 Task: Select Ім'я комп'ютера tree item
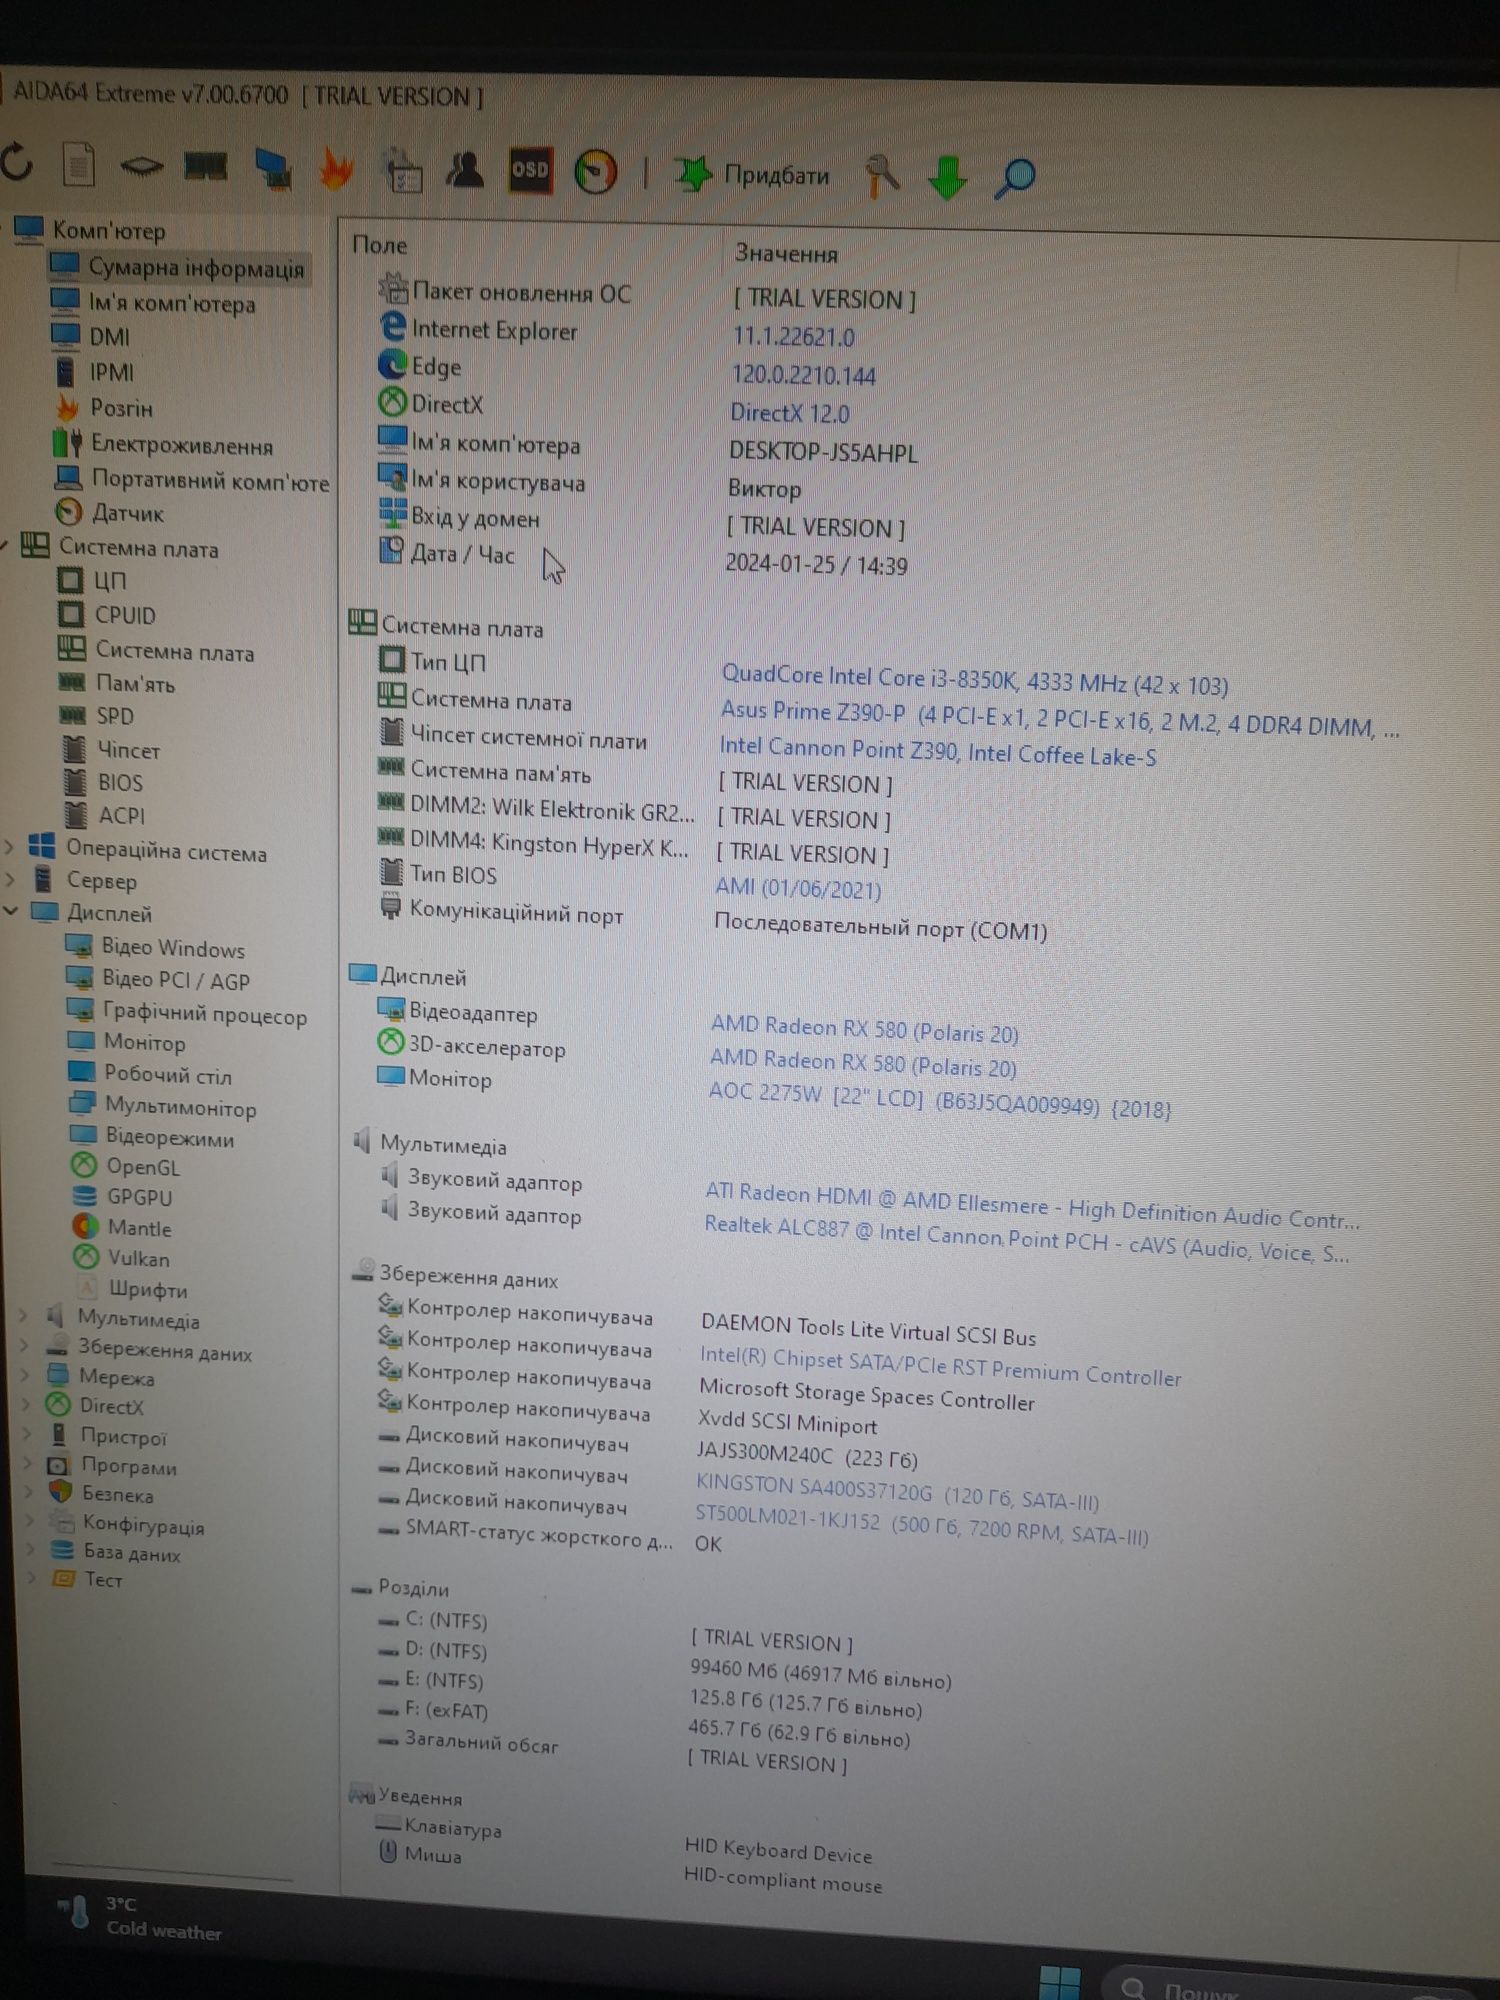[154, 303]
